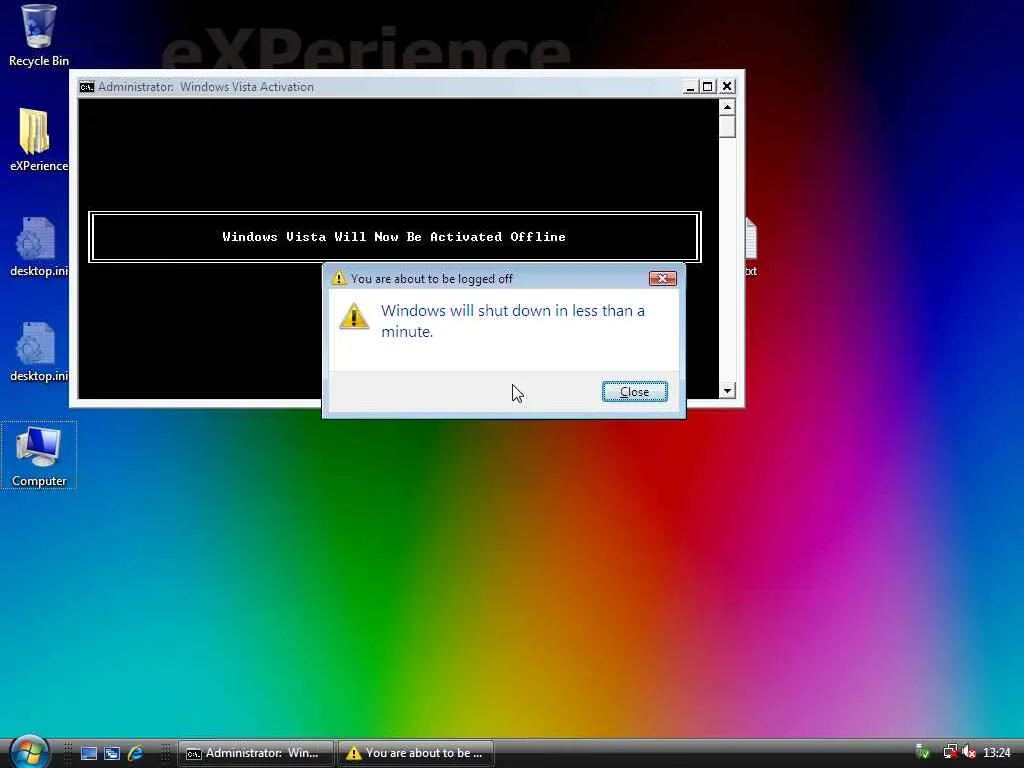1024x768 pixels.
Task: Click the command prompt icon in title bar
Action: 87,87
